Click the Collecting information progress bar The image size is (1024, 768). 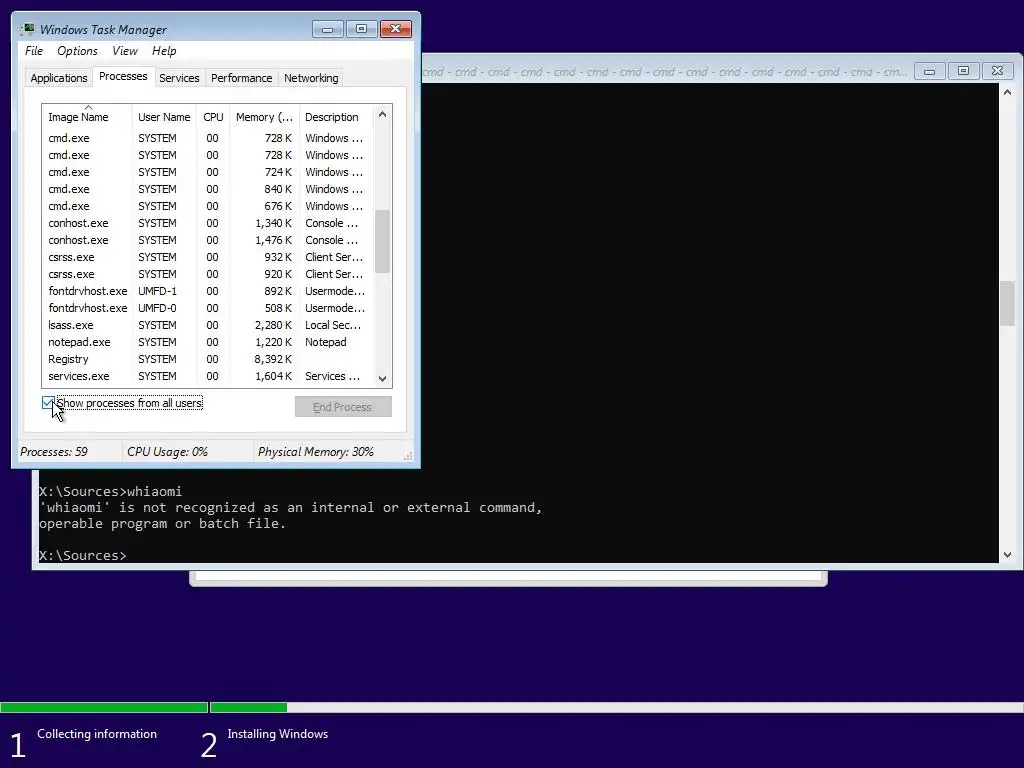(104, 707)
